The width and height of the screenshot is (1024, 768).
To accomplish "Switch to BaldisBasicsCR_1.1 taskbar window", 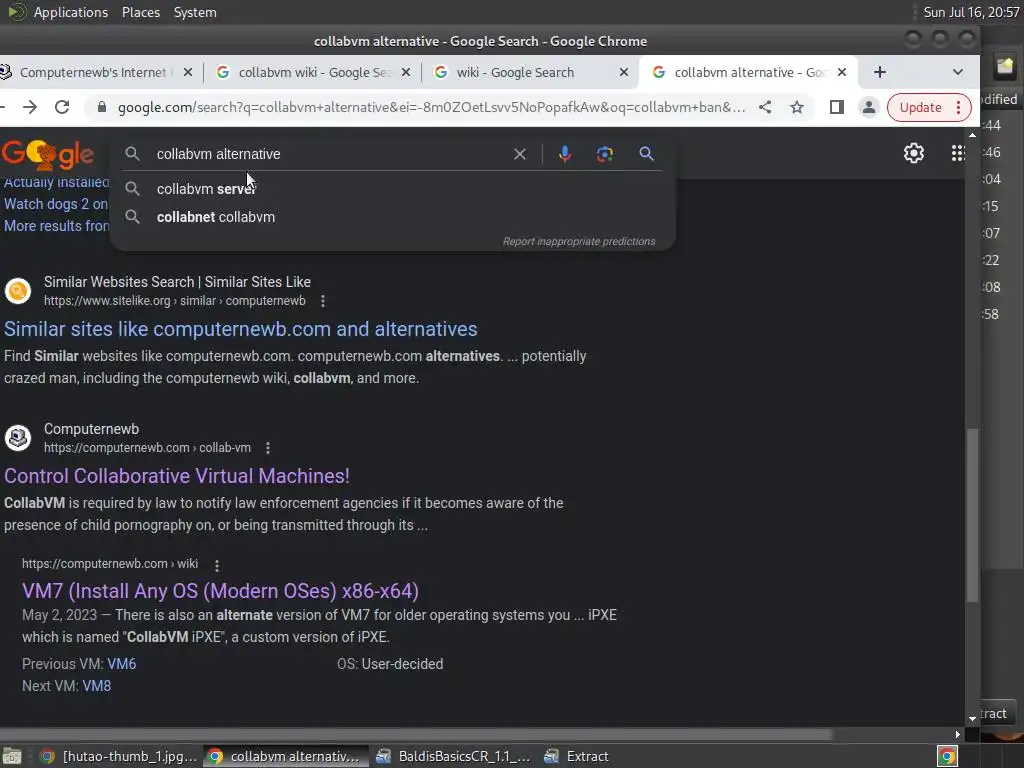I will [454, 756].
